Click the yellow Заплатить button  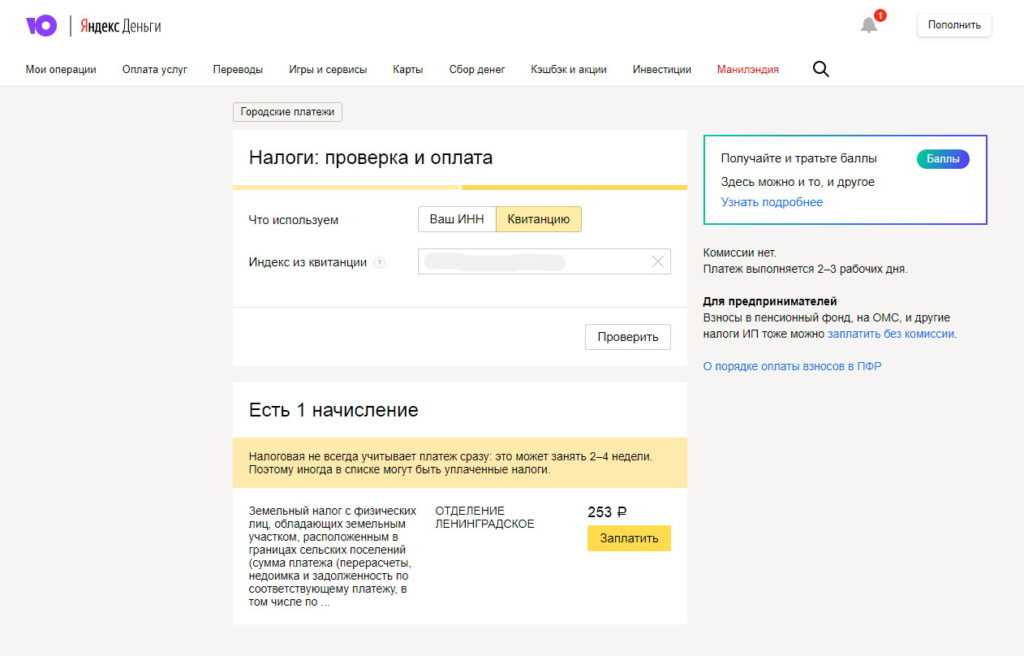(629, 538)
